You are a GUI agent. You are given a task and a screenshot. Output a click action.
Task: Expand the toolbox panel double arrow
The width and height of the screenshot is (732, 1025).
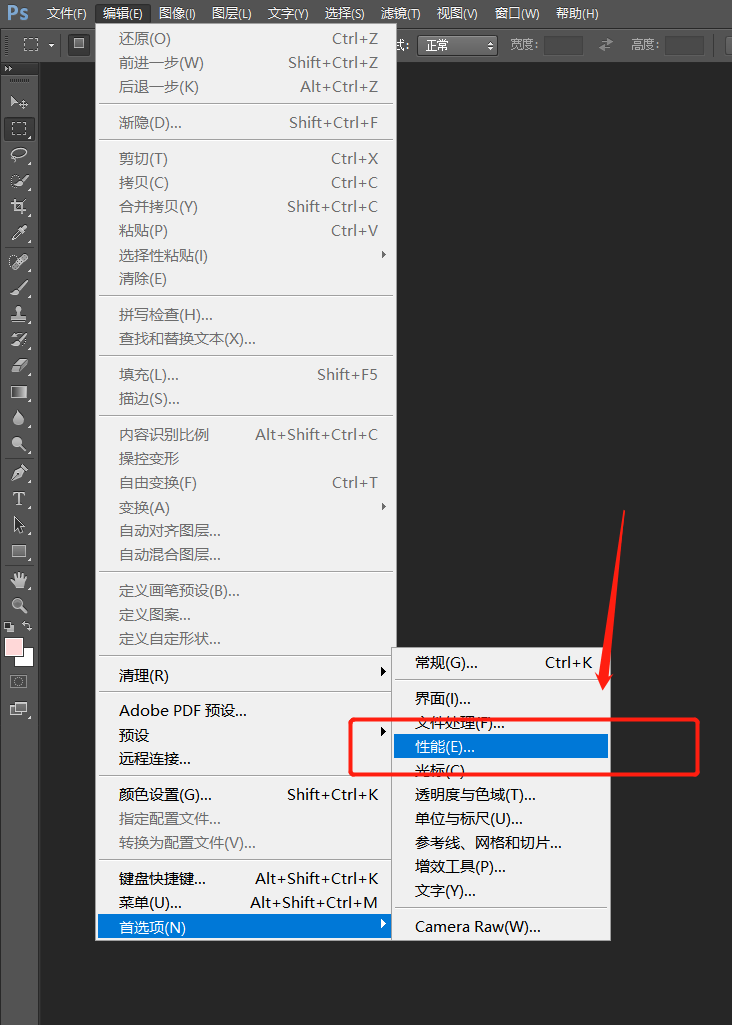click(7, 68)
